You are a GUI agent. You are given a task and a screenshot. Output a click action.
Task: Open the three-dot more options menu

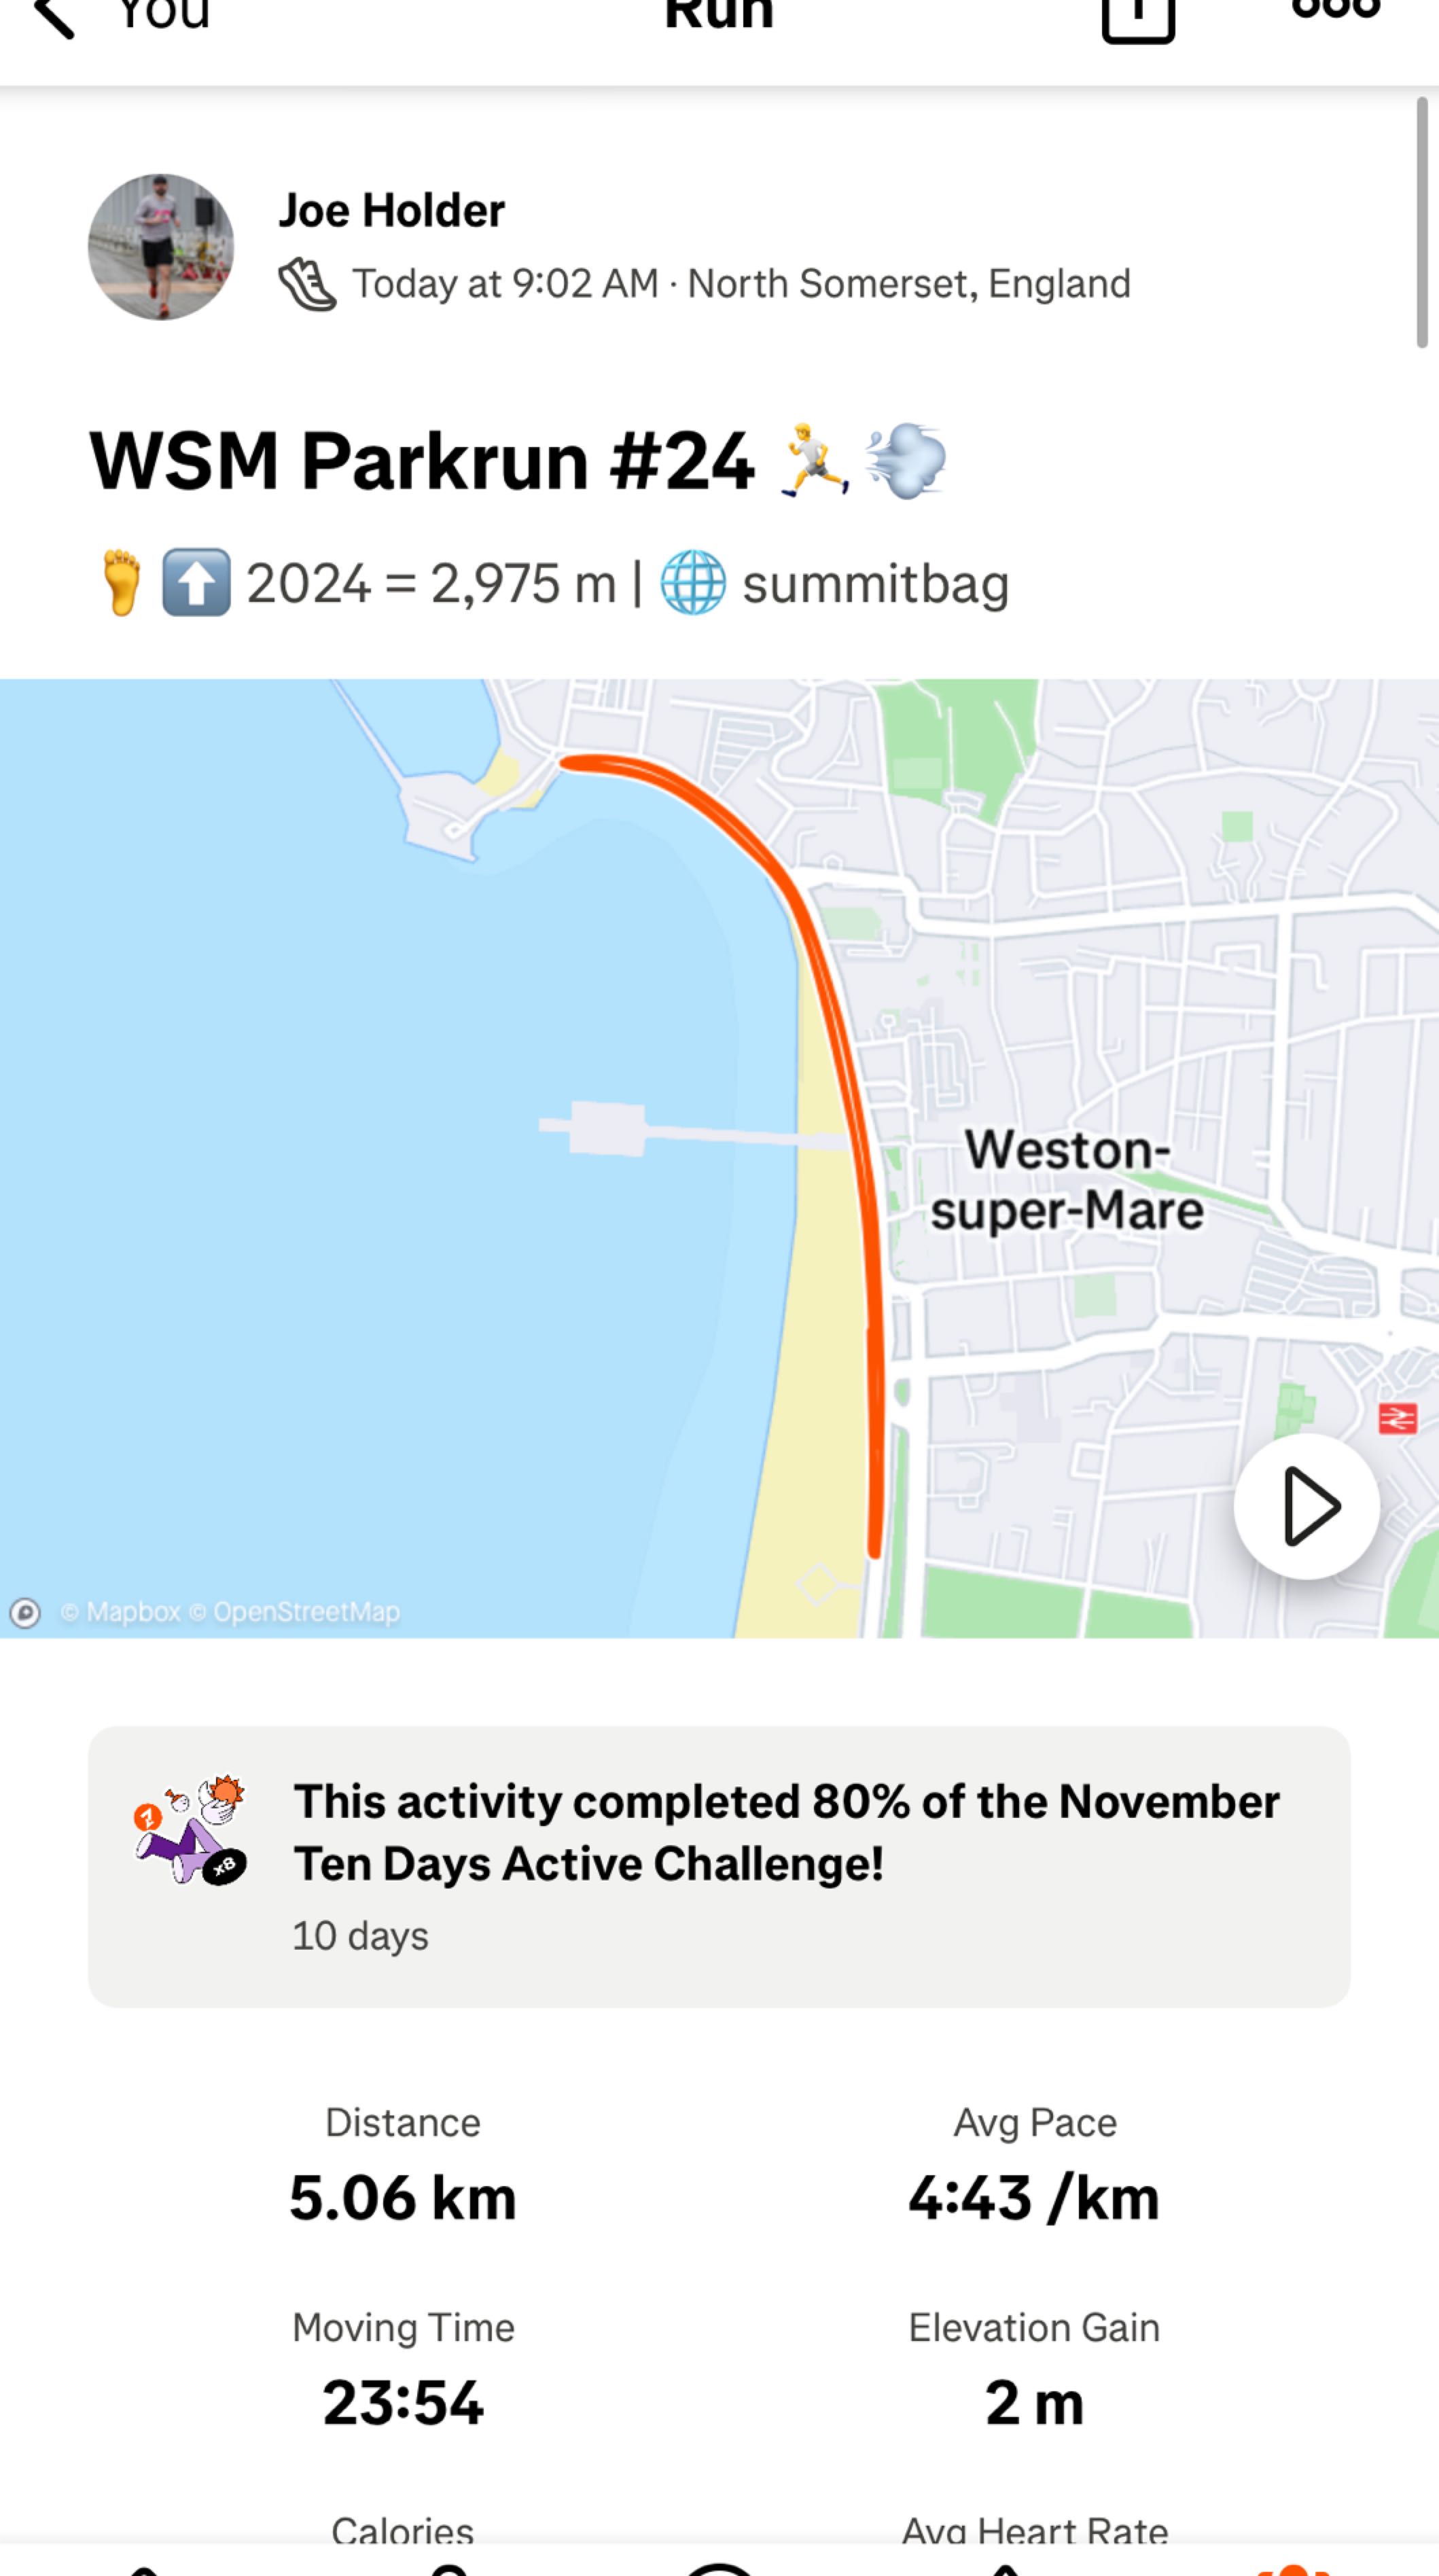click(x=1335, y=10)
